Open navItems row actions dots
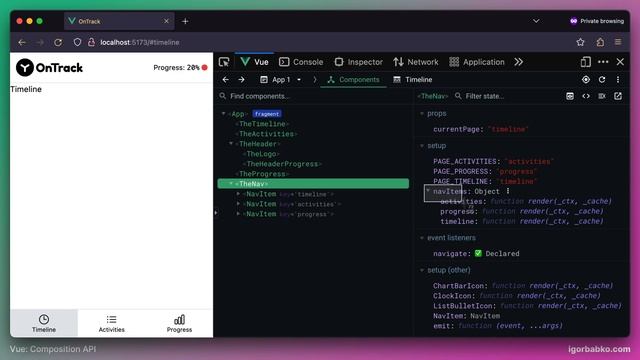This screenshot has width=640, height=360. tap(508, 191)
